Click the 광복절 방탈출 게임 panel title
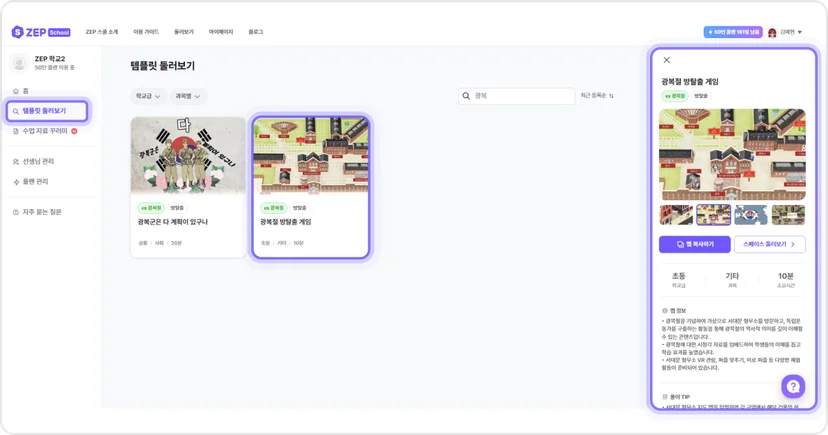Screen dimensions: 828x435 (x=690, y=82)
